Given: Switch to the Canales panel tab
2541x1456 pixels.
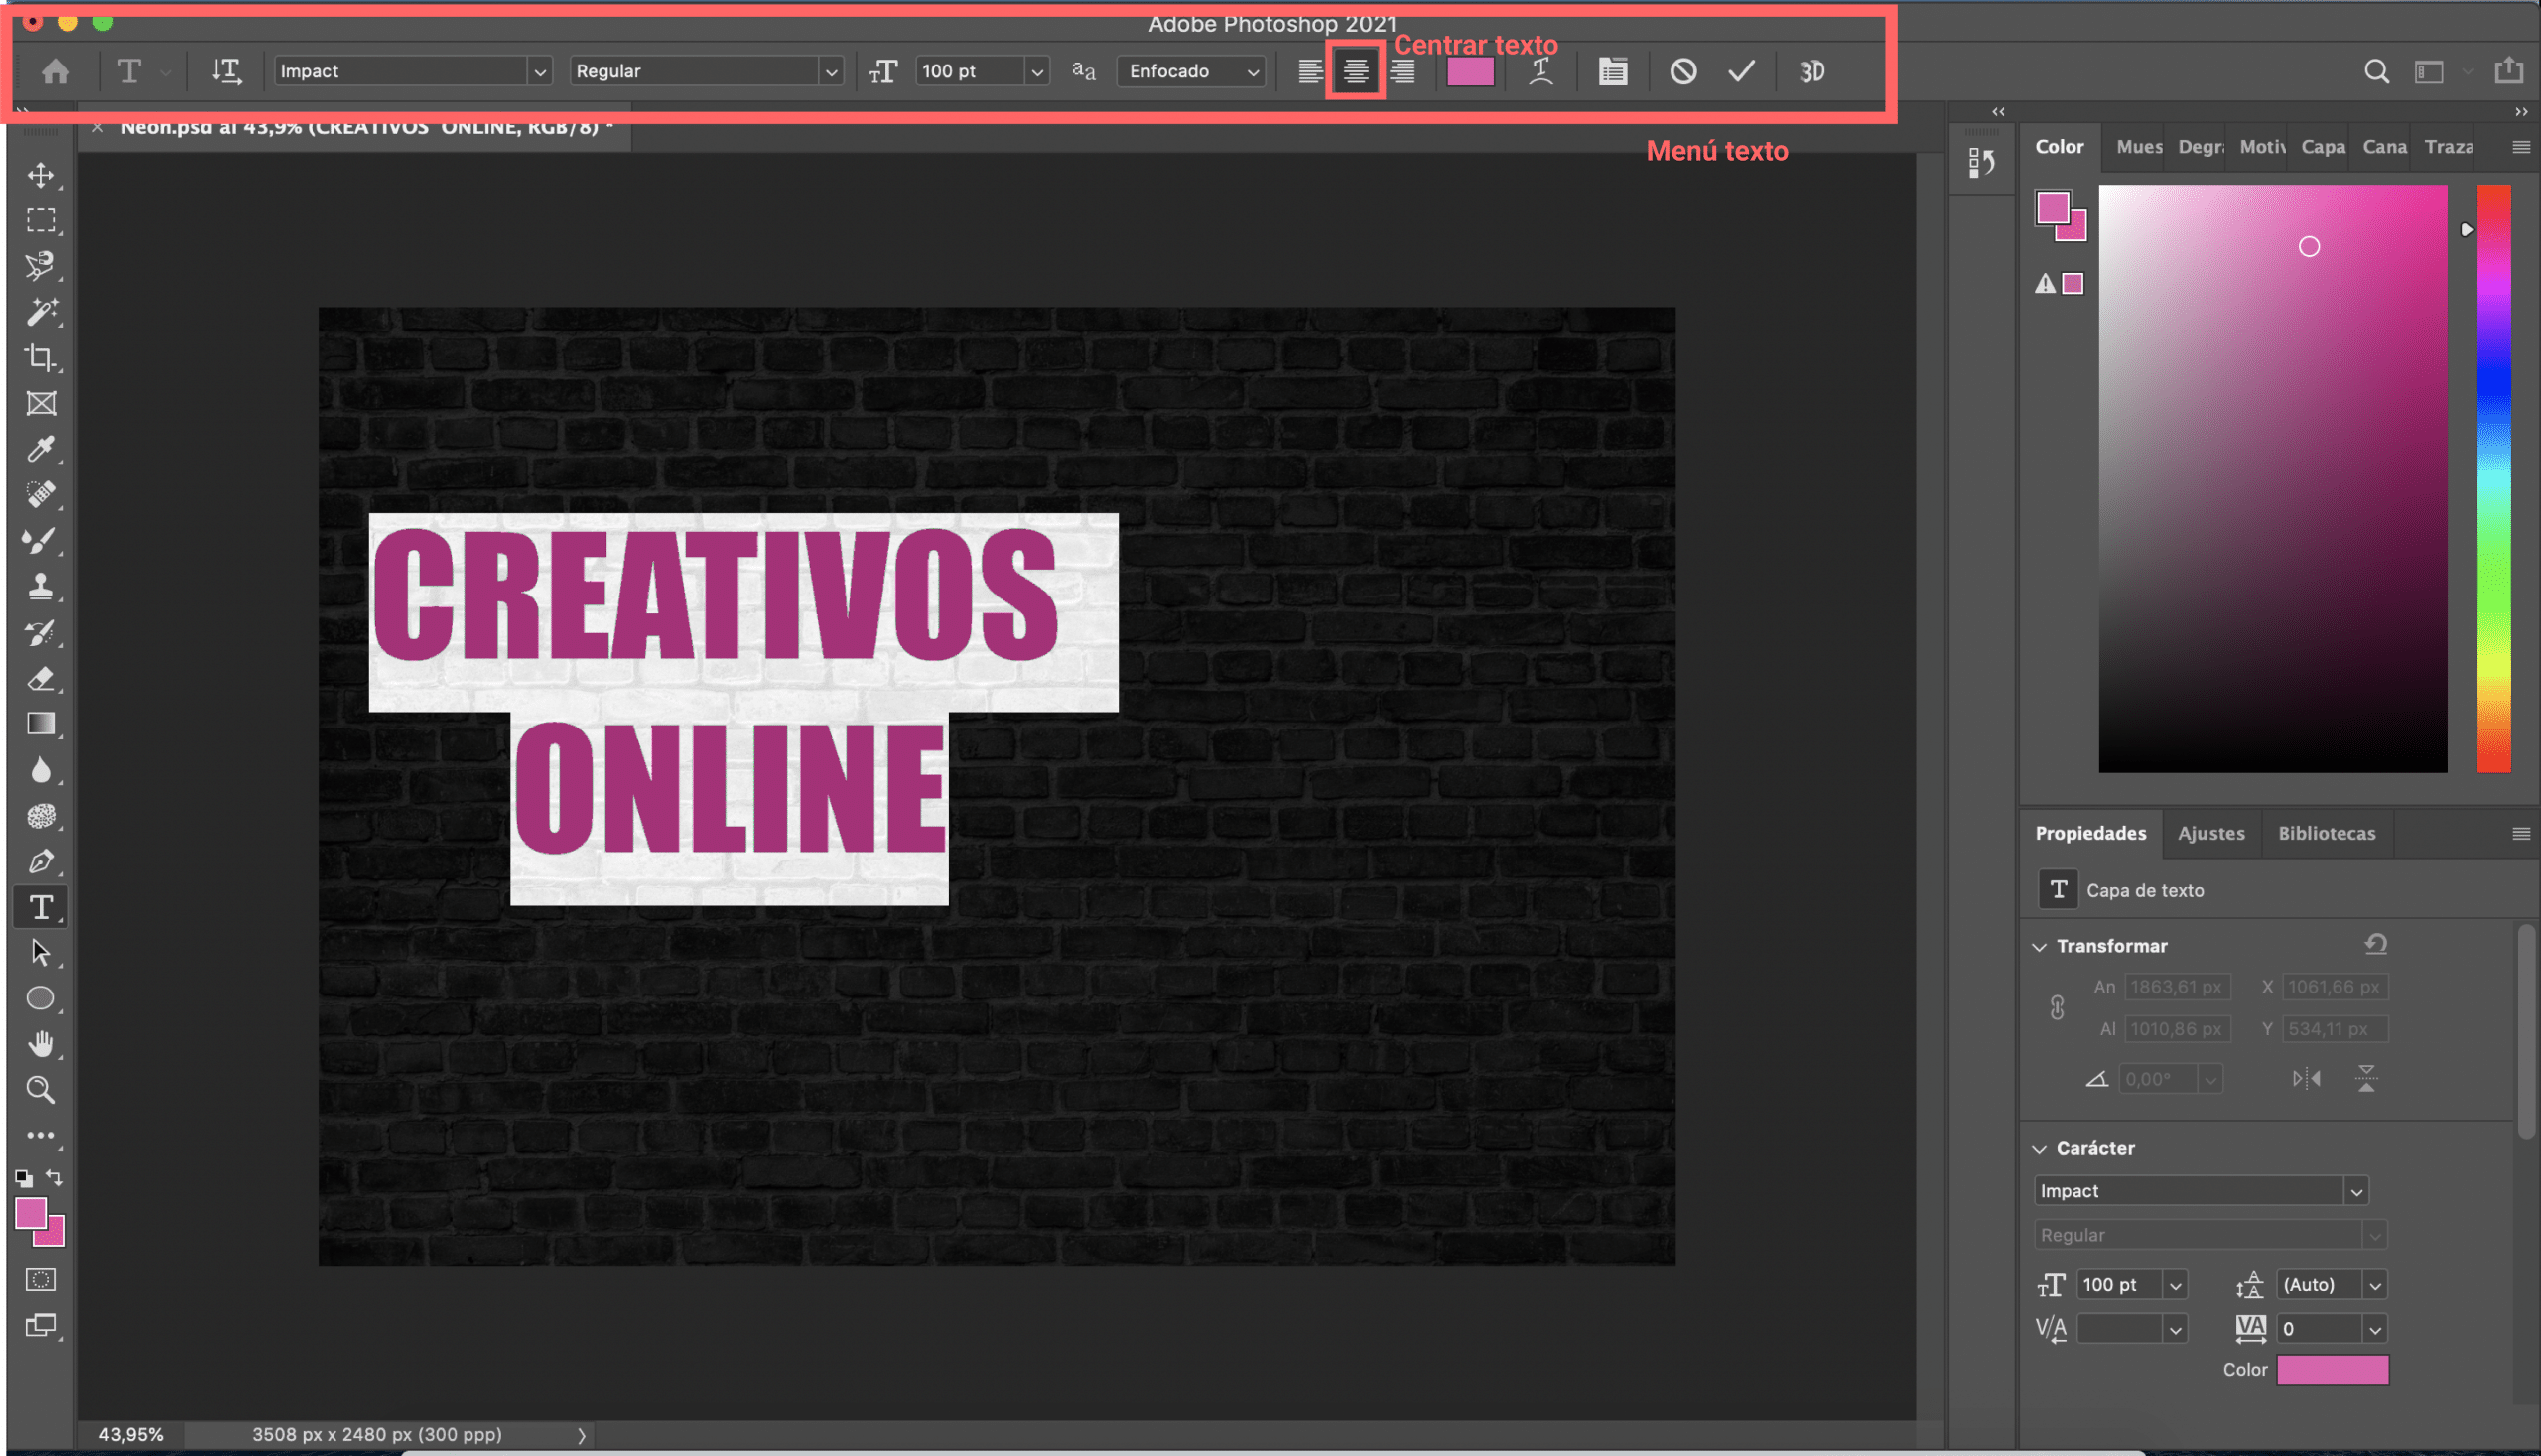Looking at the screenshot, I should click(x=2385, y=146).
